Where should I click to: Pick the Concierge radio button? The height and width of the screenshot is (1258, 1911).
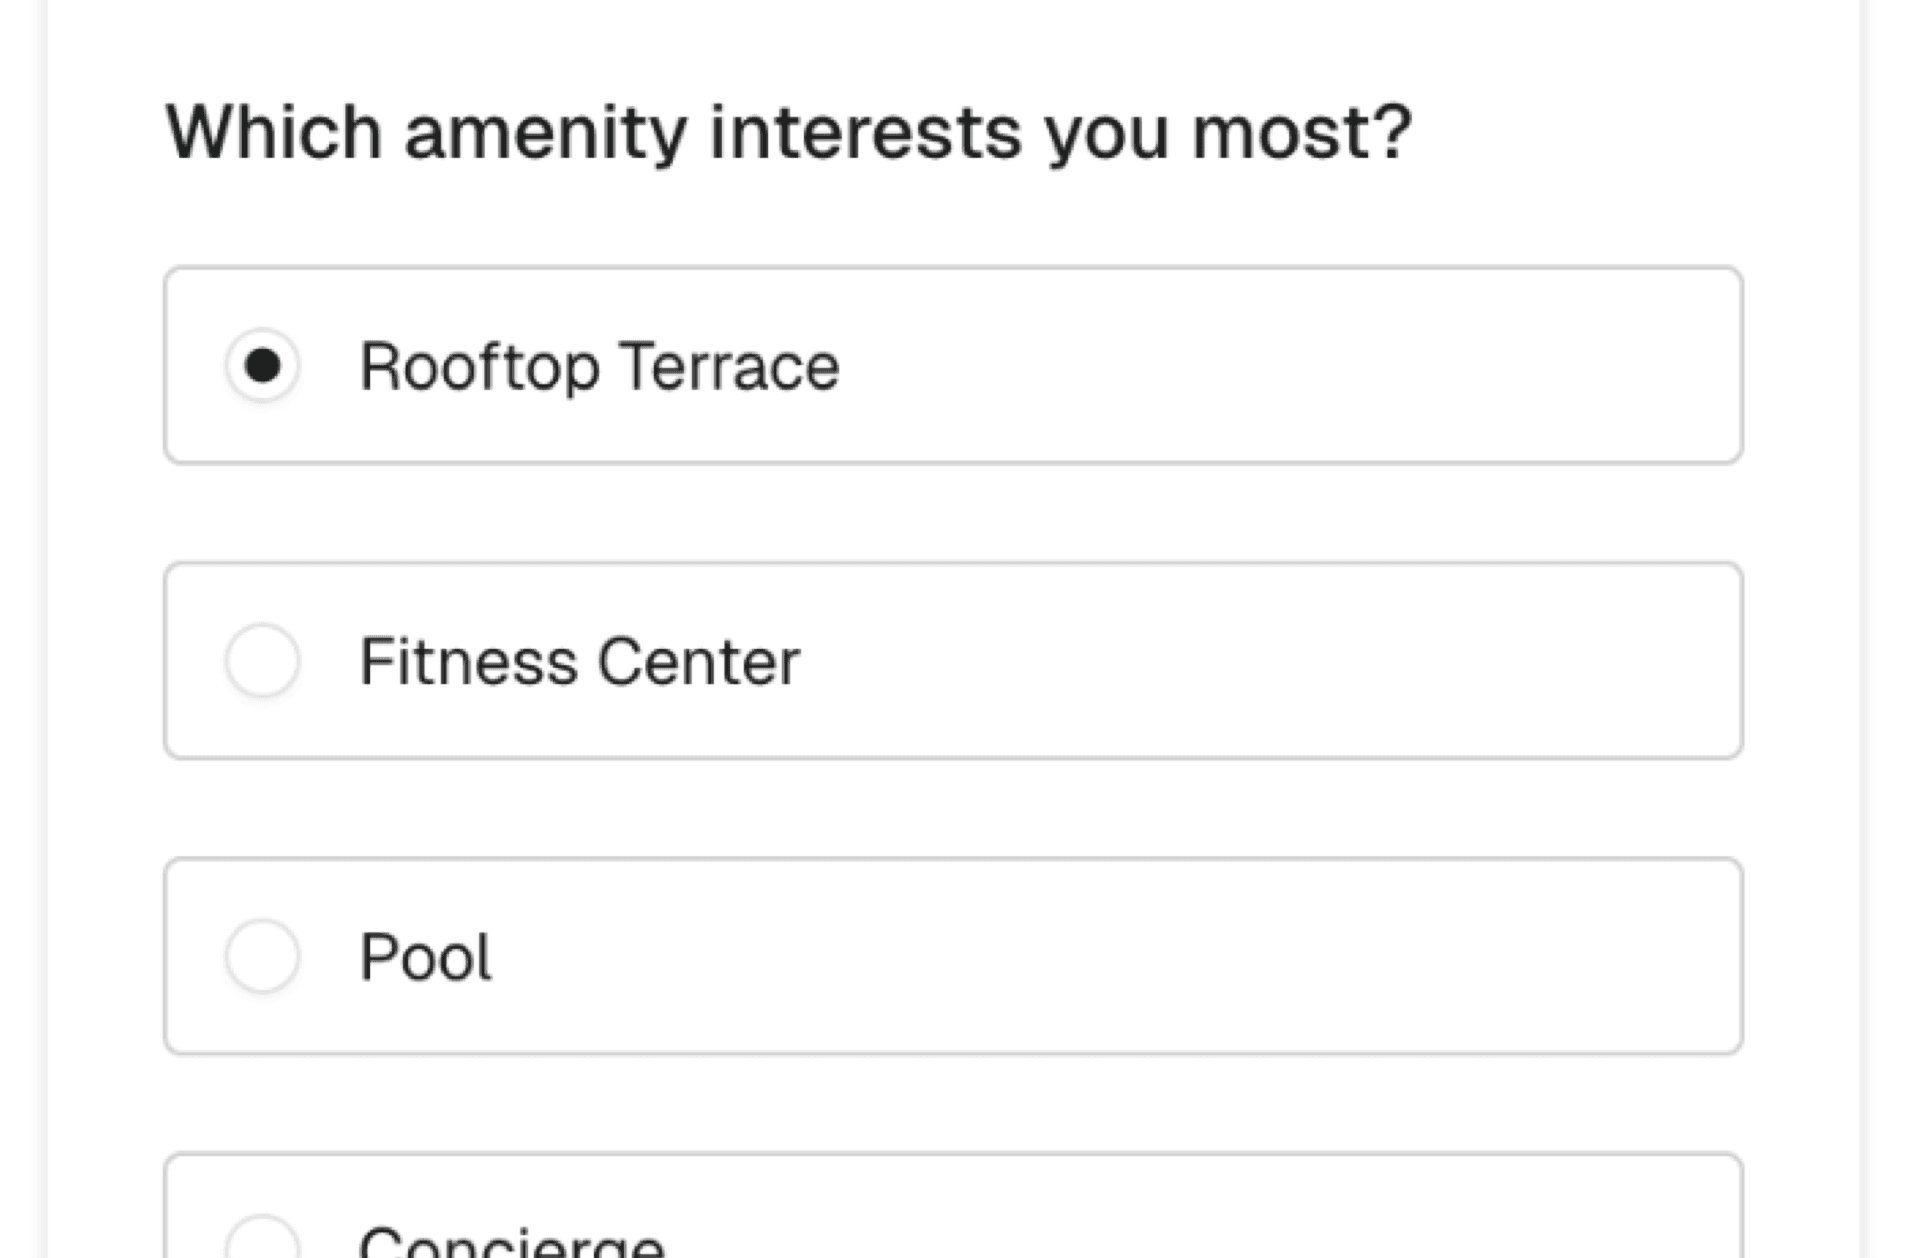(x=262, y=1240)
